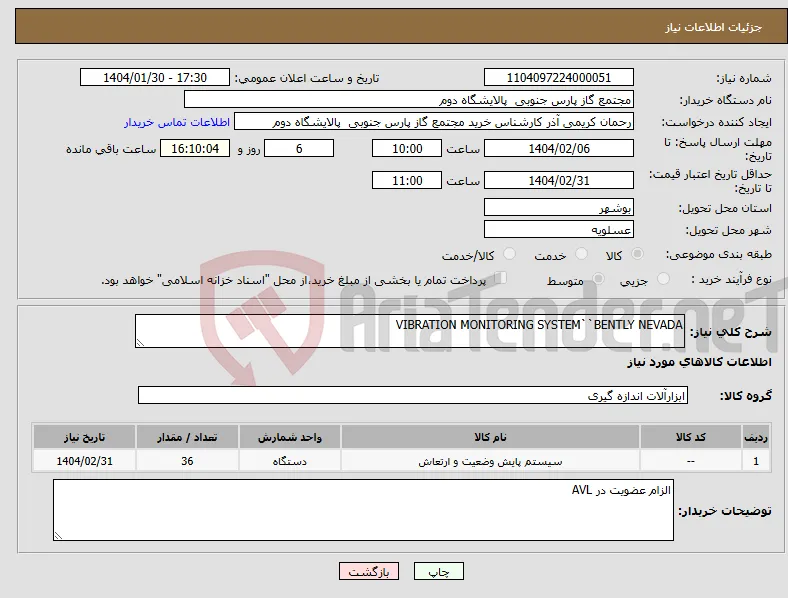Click the request creator name field
788x598 pixels.
tap(434, 122)
